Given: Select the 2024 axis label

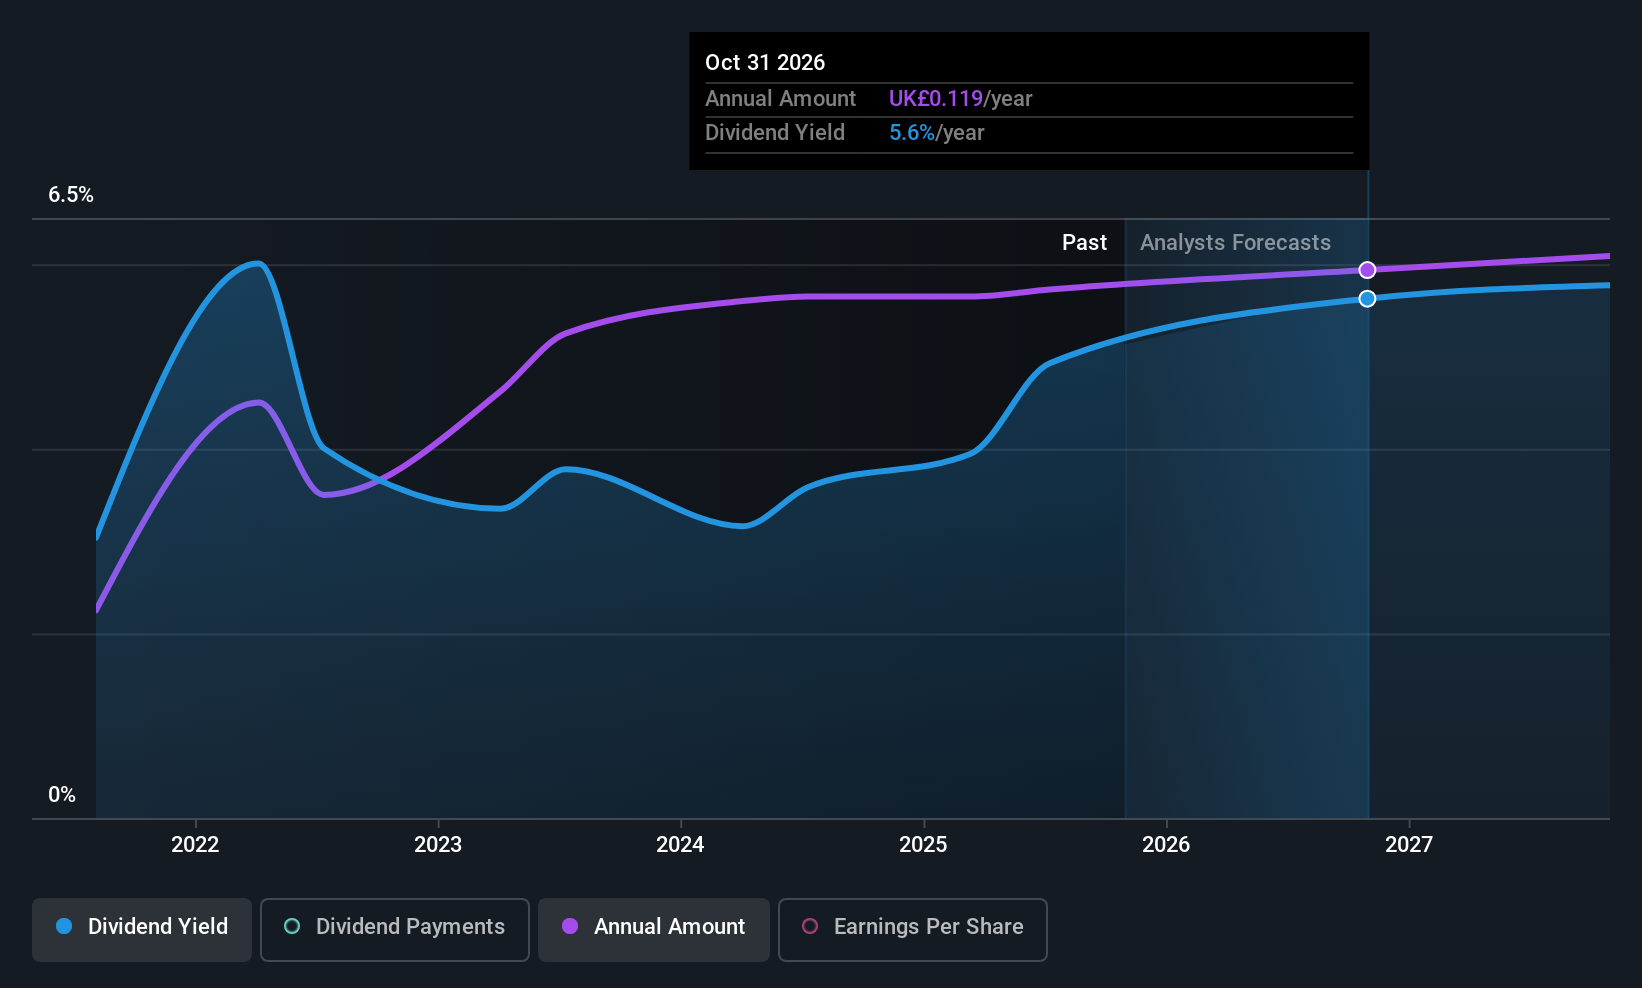Looking at the screenshot, I should pos(680,844).
